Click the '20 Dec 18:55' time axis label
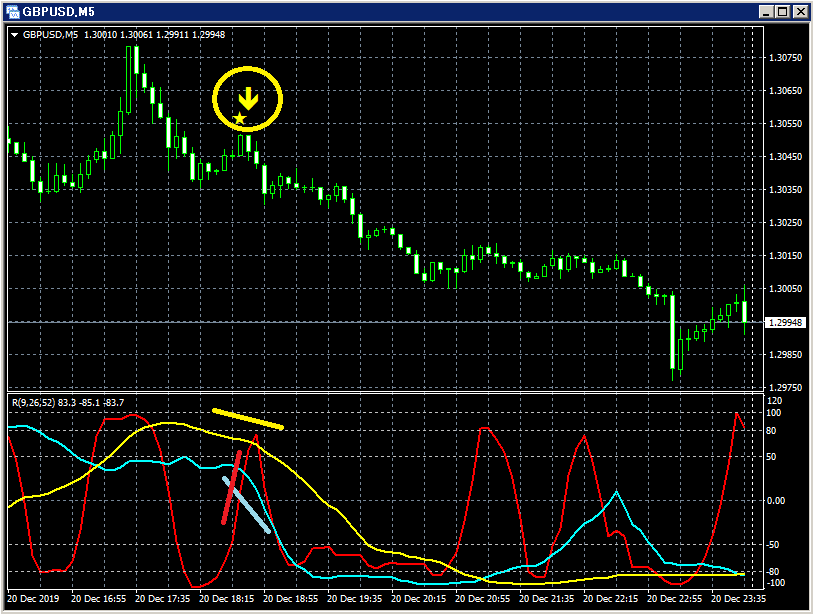Screen dimensions: 813x614 coord(290,599)
